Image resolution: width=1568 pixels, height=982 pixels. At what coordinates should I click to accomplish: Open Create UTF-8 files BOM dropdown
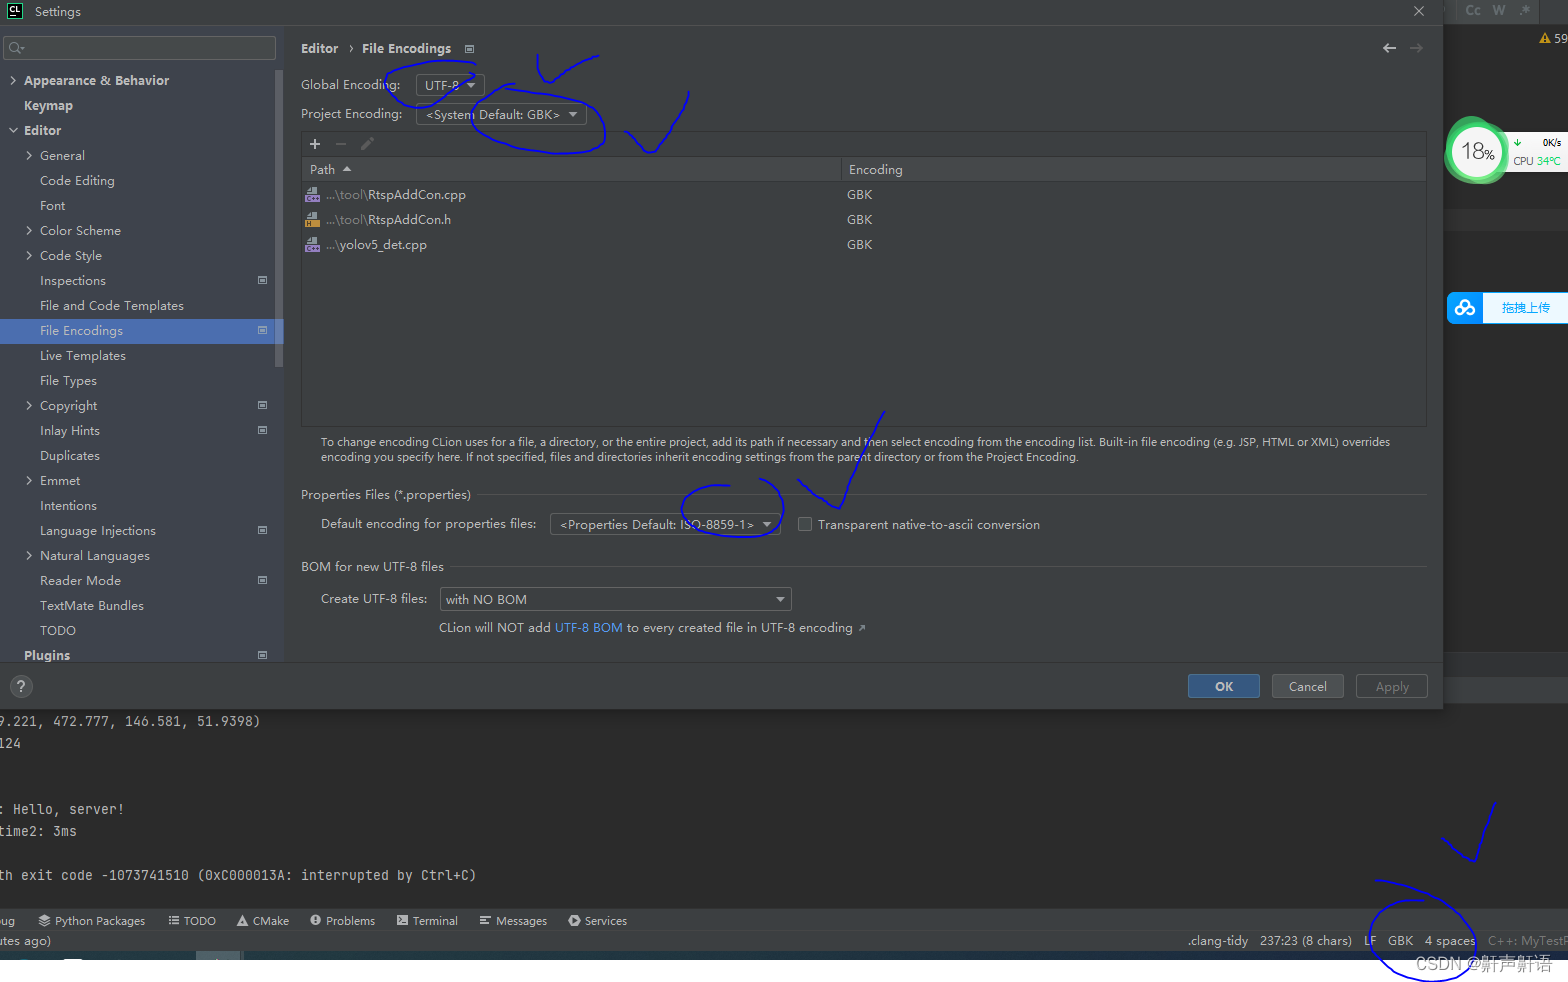point(616,599)
